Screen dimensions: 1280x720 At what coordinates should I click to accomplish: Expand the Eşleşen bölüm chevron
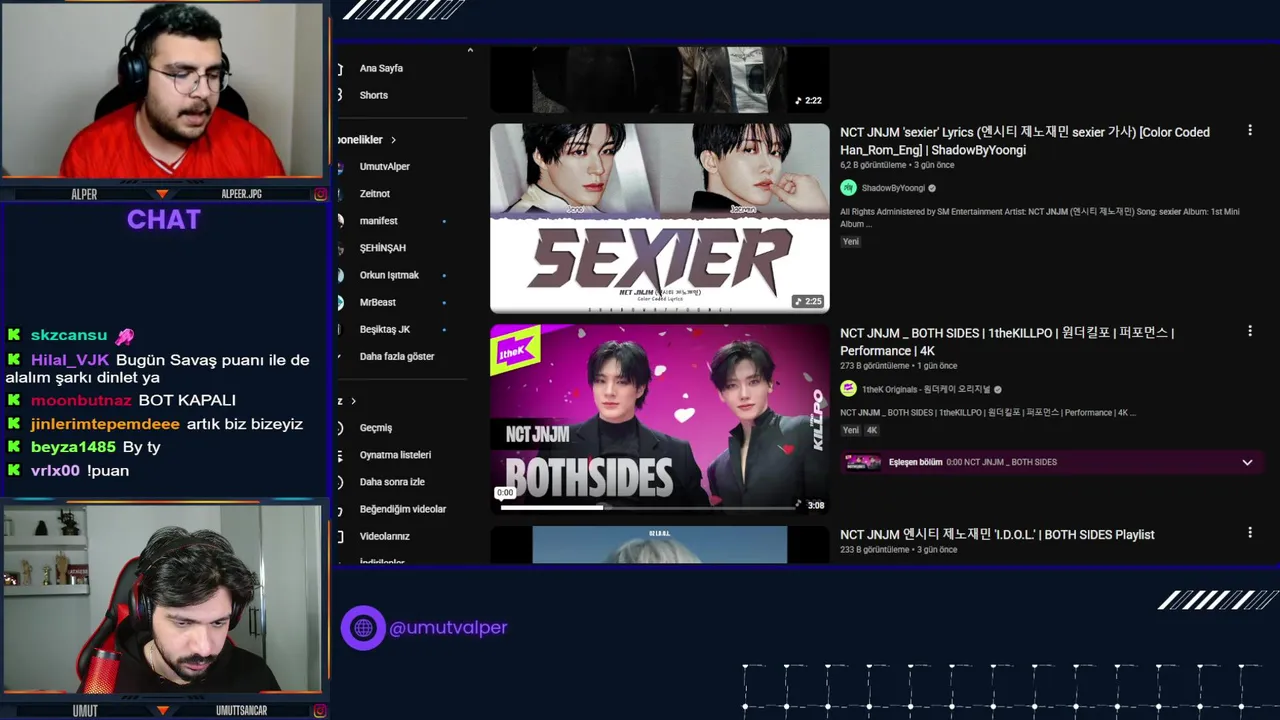point(1247,462)
